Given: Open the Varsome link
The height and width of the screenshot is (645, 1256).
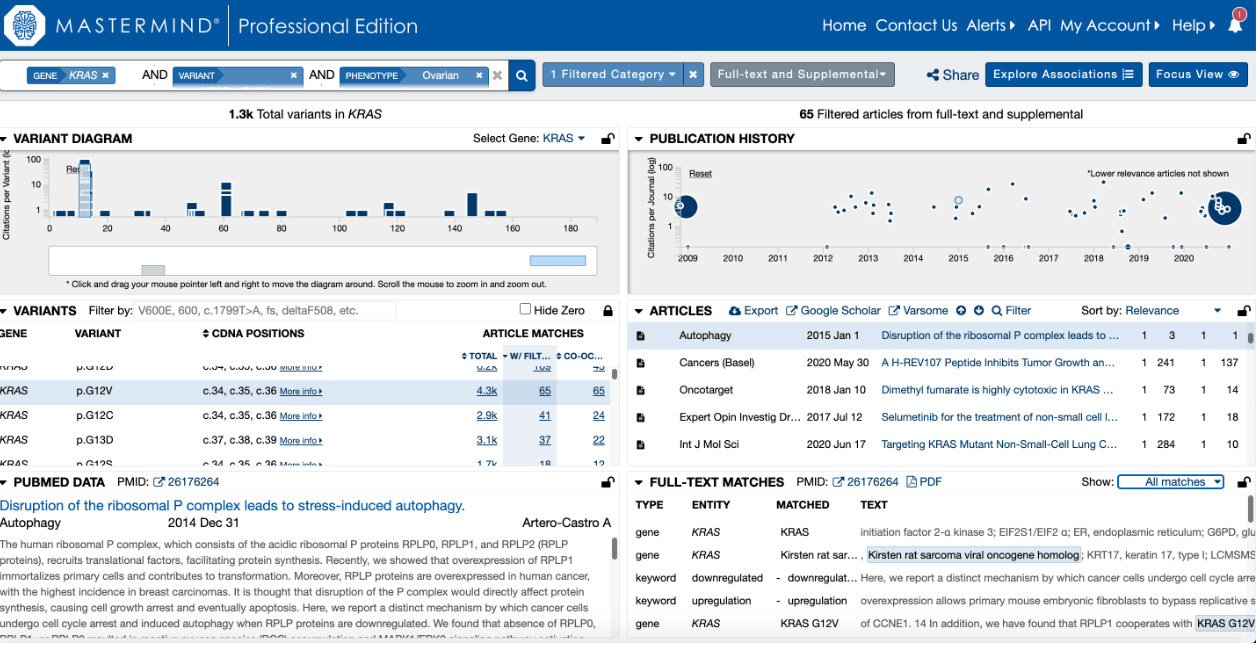Looking at the screenshot, I should (x=918, y=311).
